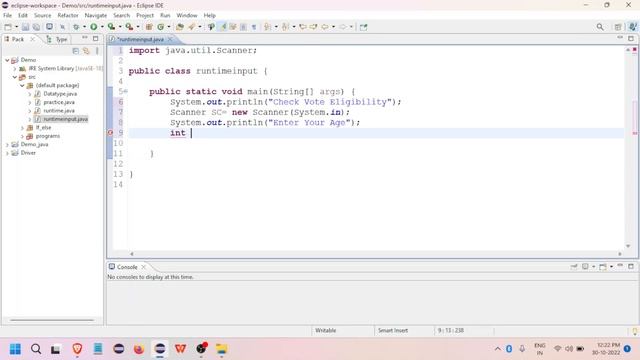This screenshot has width=640, height=360.
Task: Collapse the src folder node
Action: 15,77
